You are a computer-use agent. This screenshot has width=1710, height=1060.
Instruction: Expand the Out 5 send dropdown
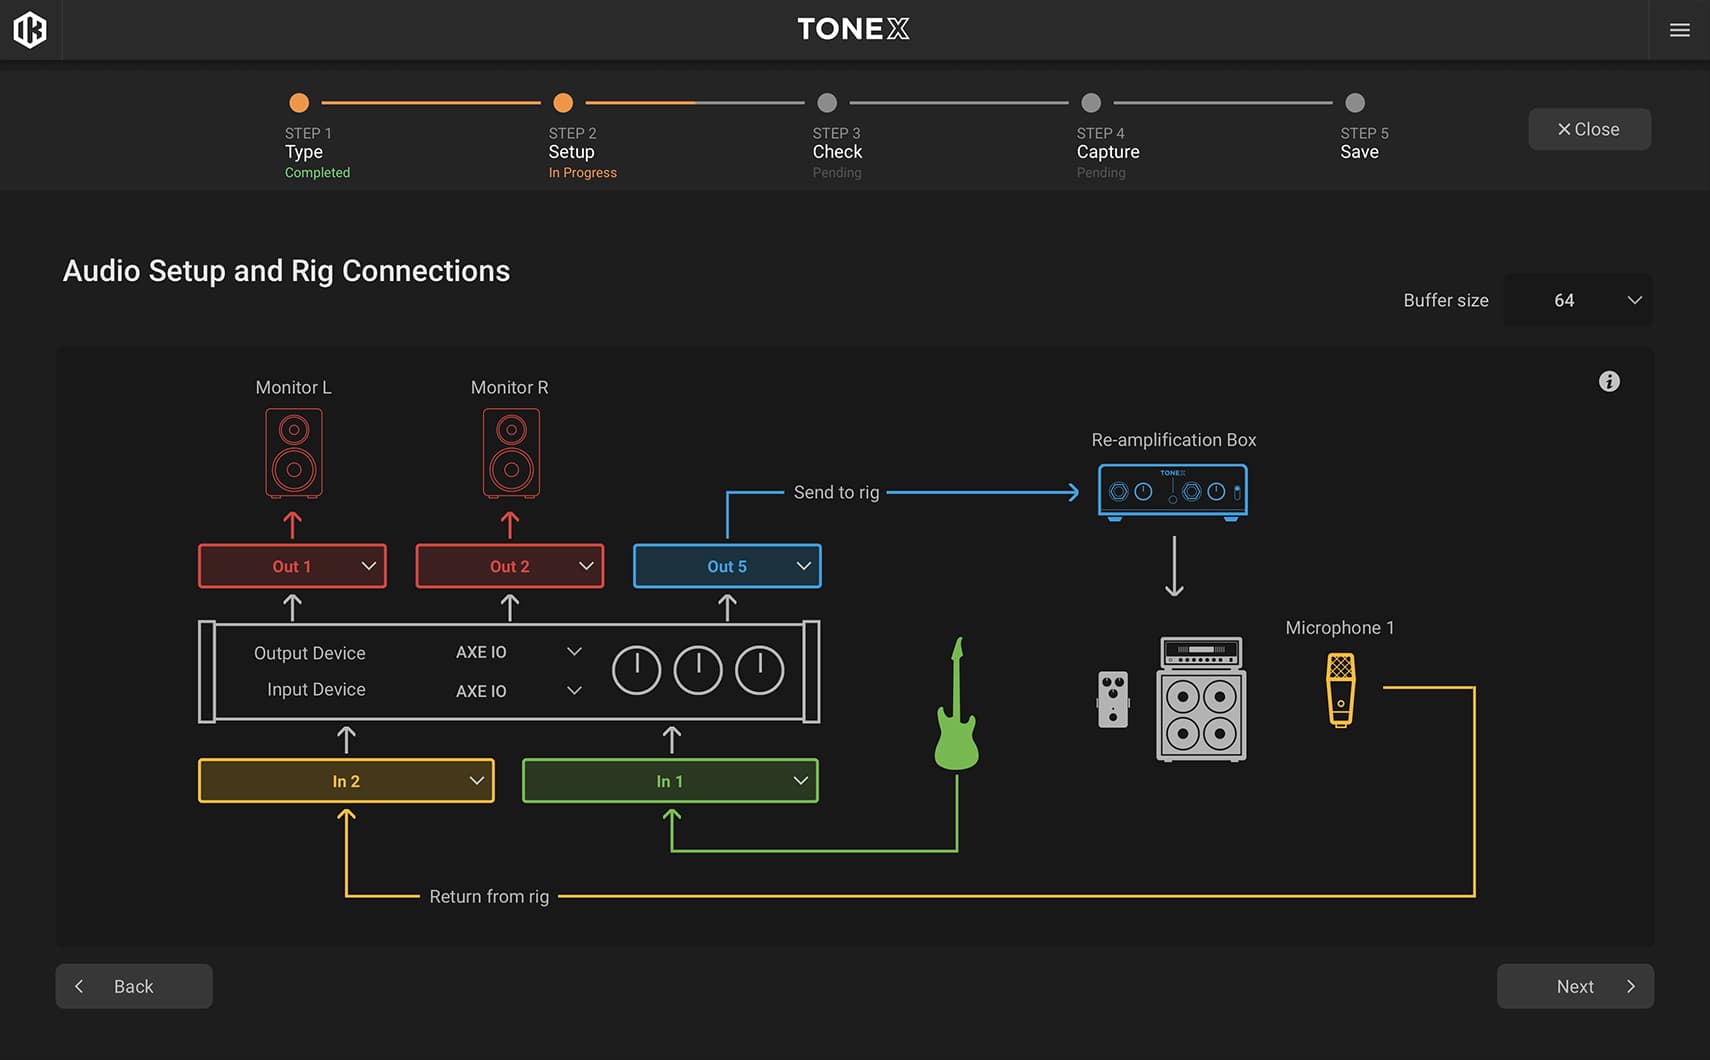(727, 566)
